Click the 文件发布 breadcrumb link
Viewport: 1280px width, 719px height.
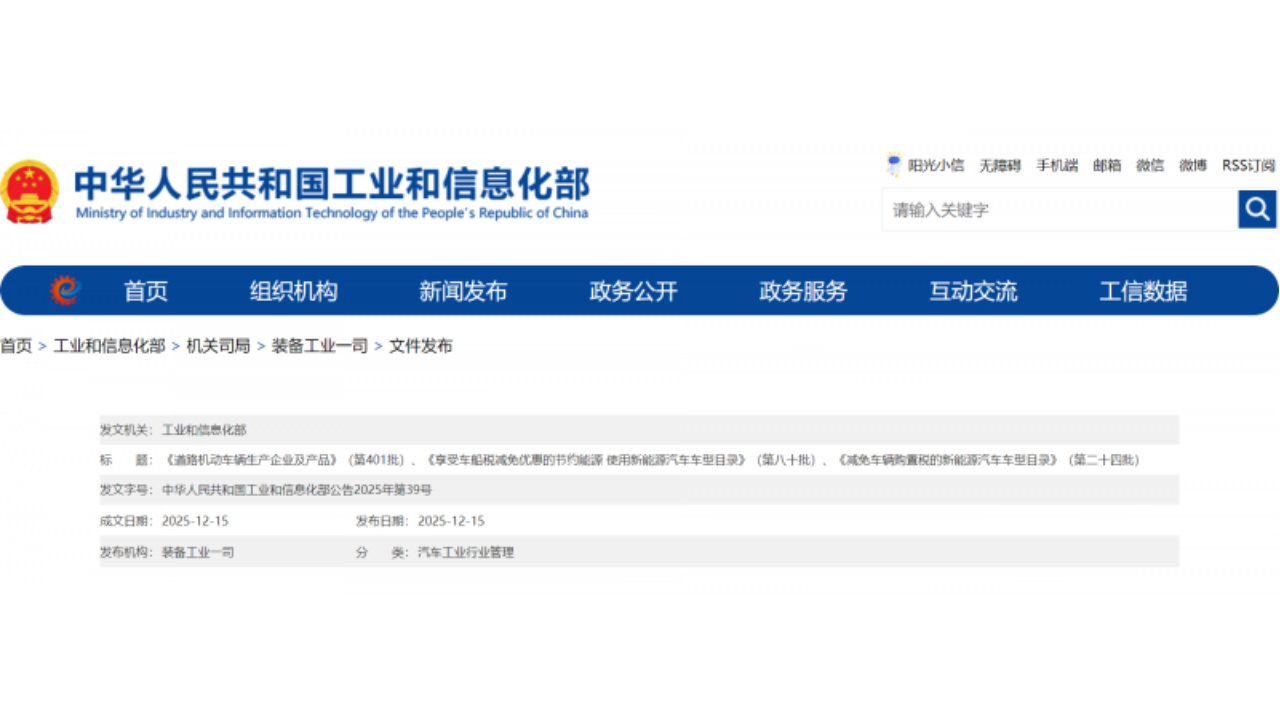click(421, 347)
